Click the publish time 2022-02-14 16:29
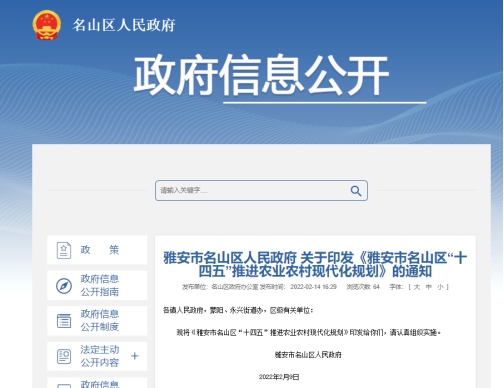The image size is (504, 388). pos(313,287)
